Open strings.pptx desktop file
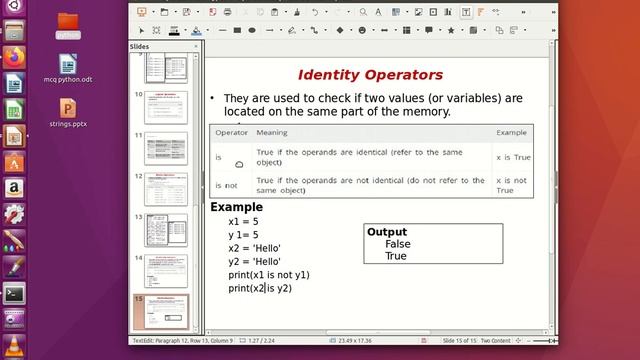 68,113
